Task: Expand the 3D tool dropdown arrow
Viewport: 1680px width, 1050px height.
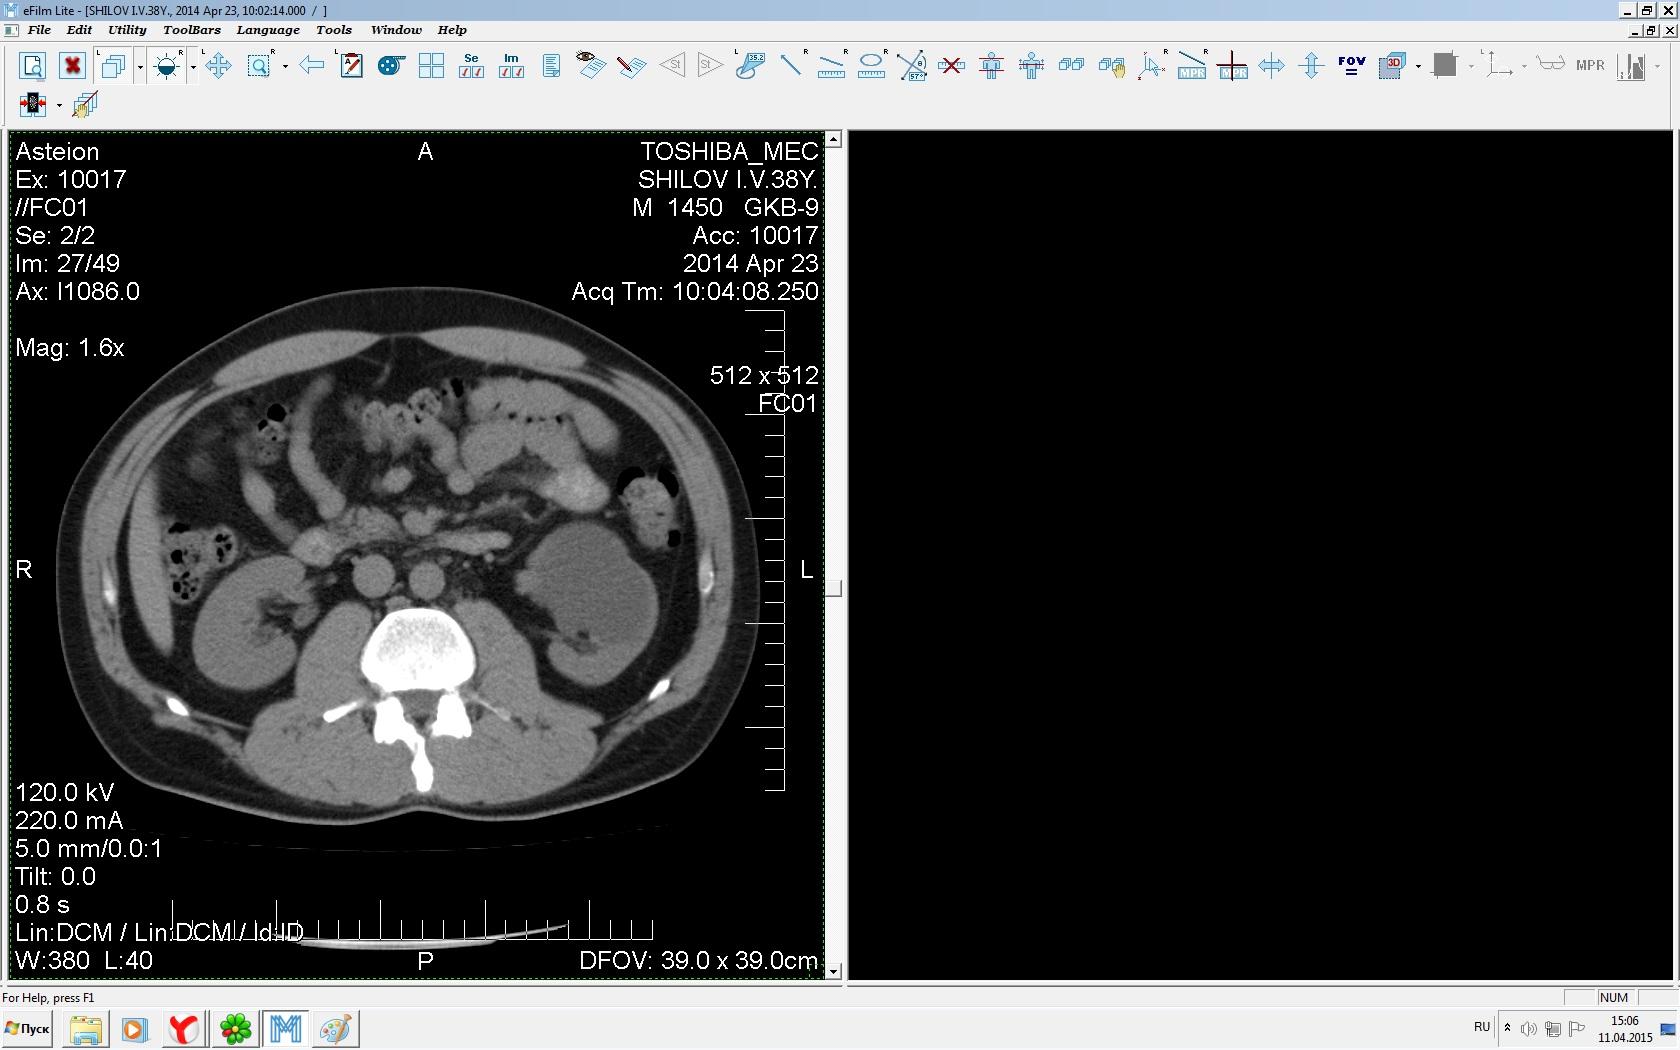Action: point(1418,67)
